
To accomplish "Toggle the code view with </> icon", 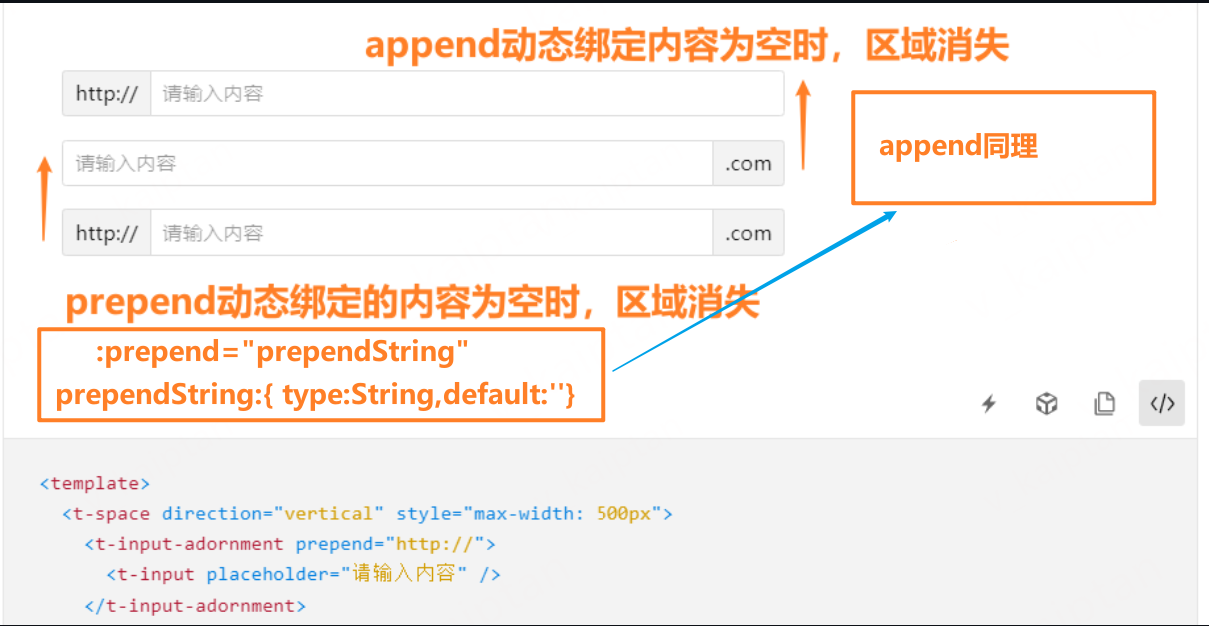I will tap(1161, 403).
